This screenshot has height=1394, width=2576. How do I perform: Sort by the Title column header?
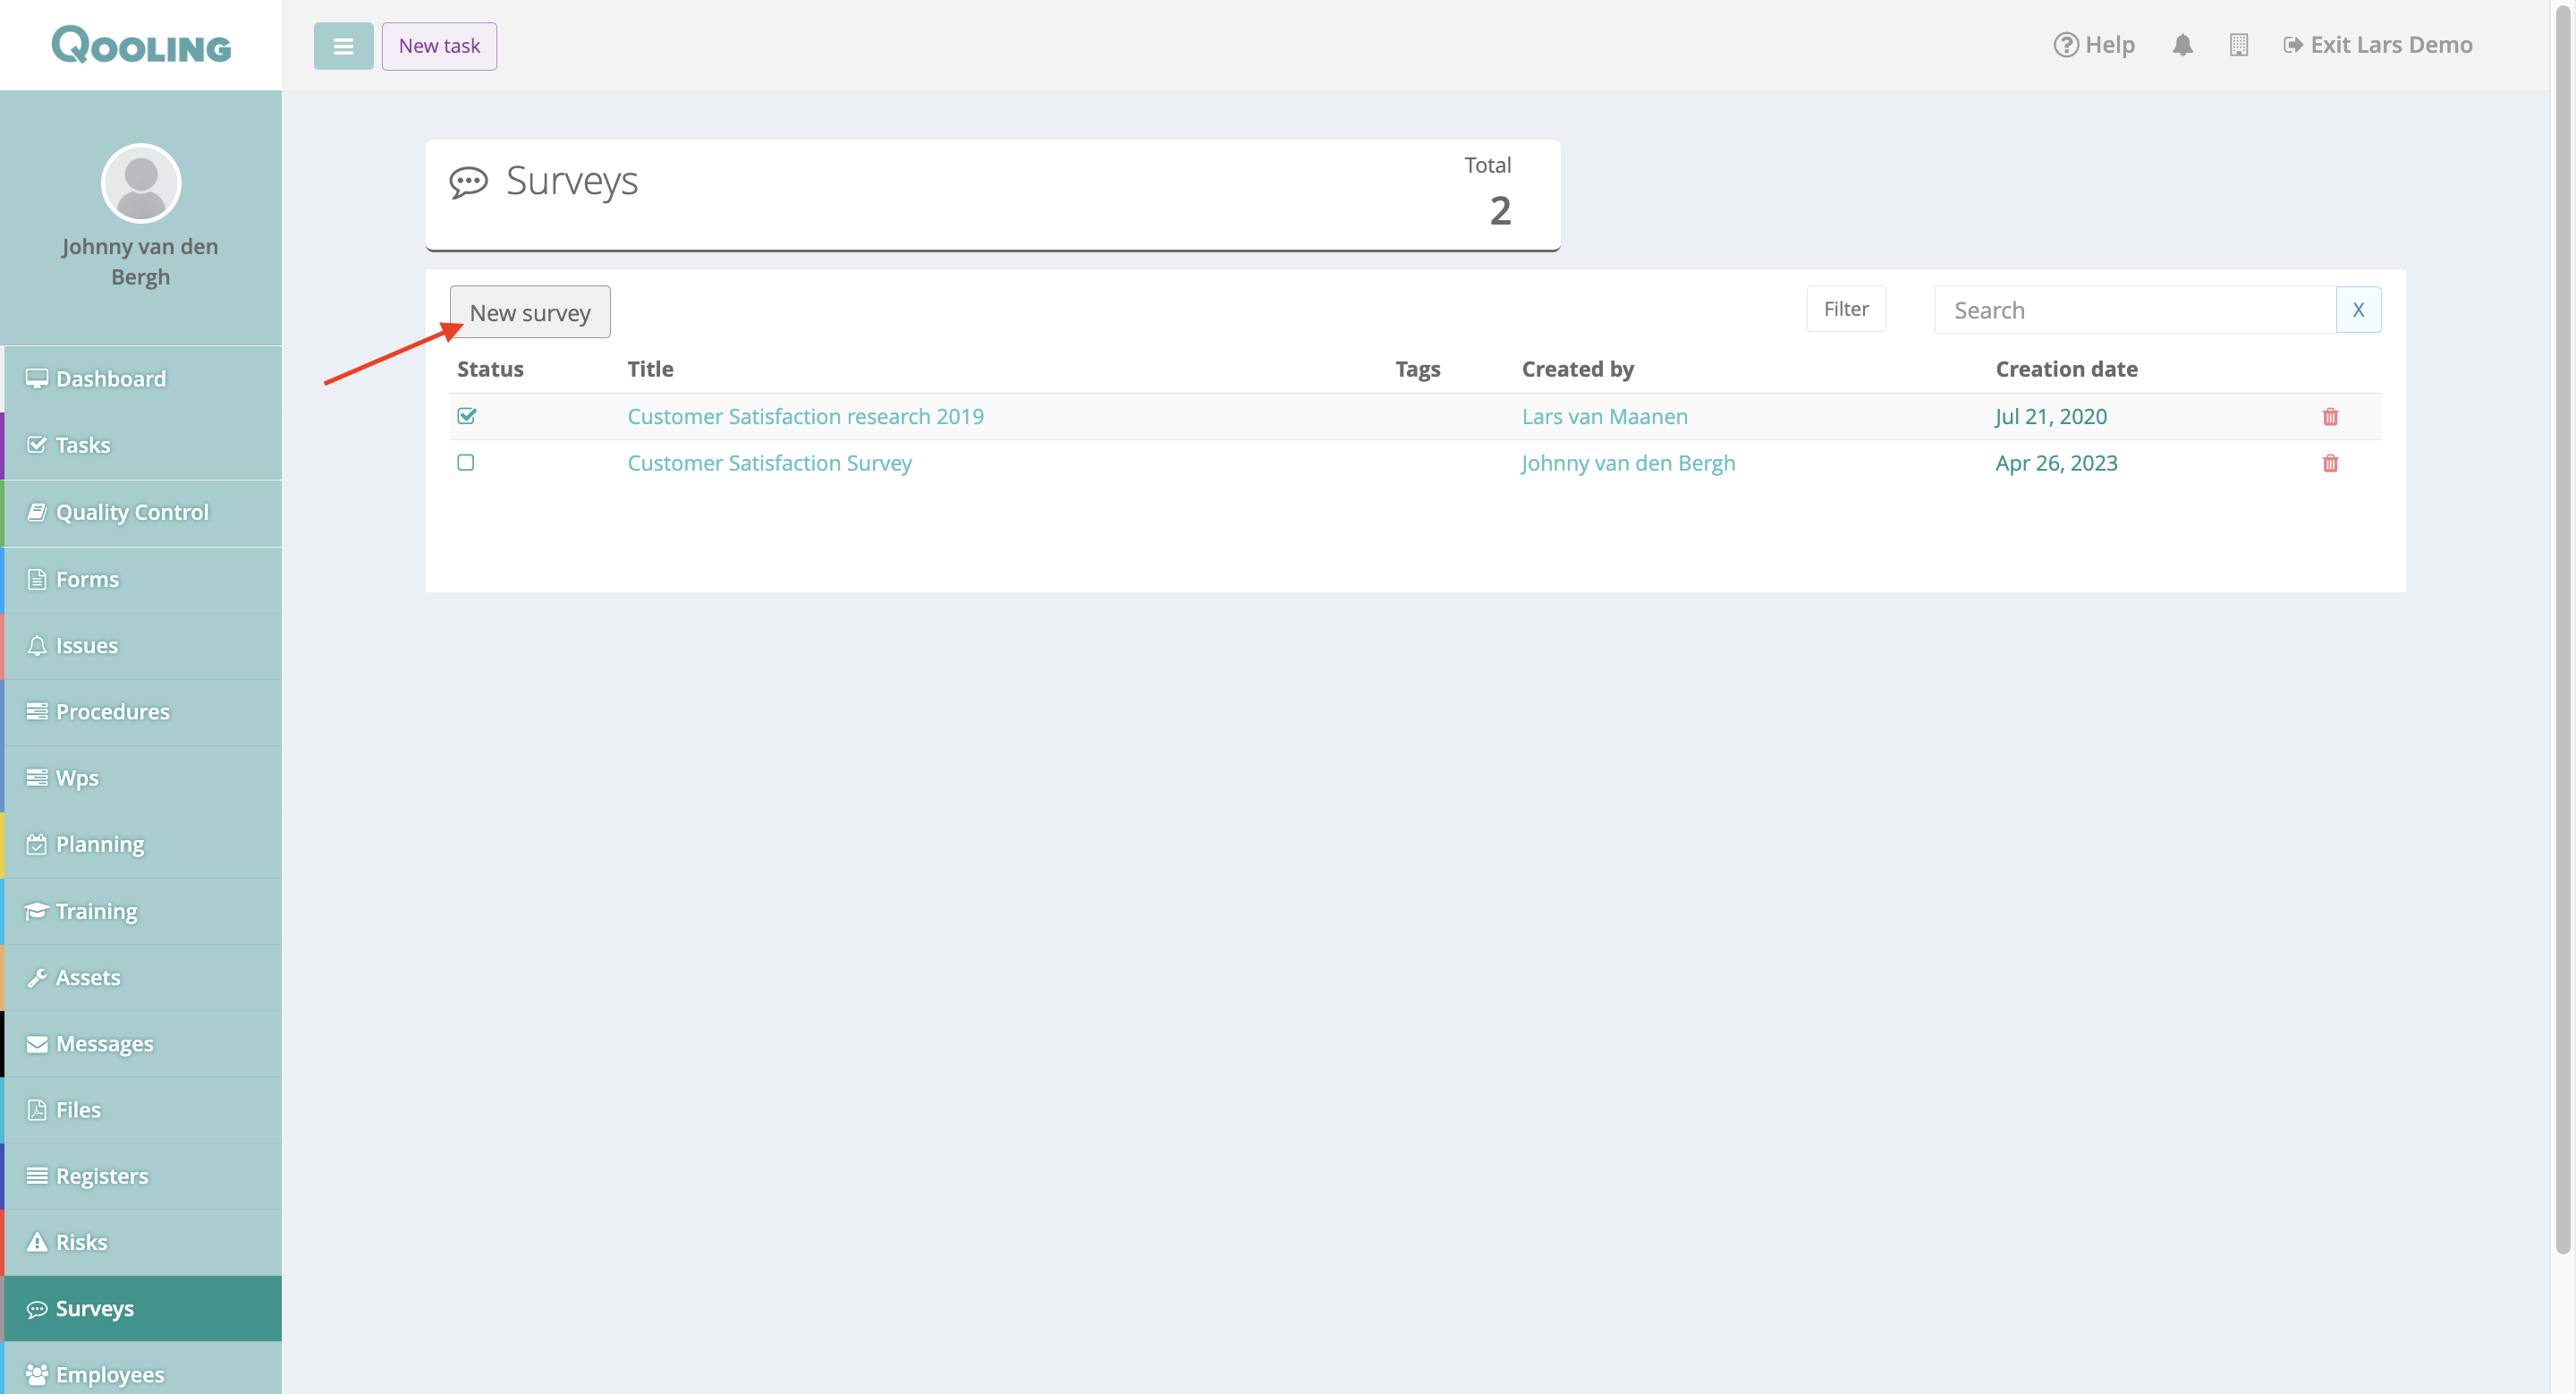click(650, 369)
